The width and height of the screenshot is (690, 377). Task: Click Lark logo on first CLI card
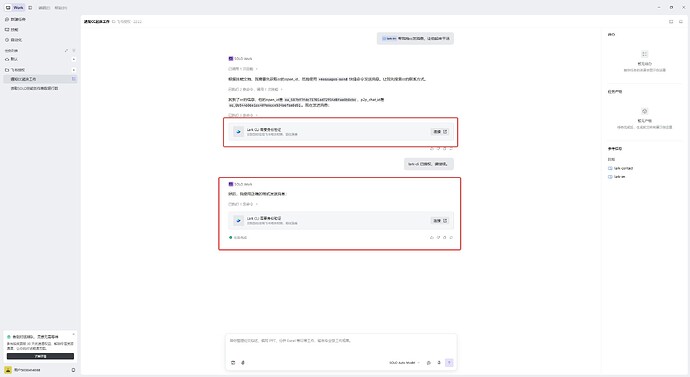pyautogui.click(x=238, y=132)
